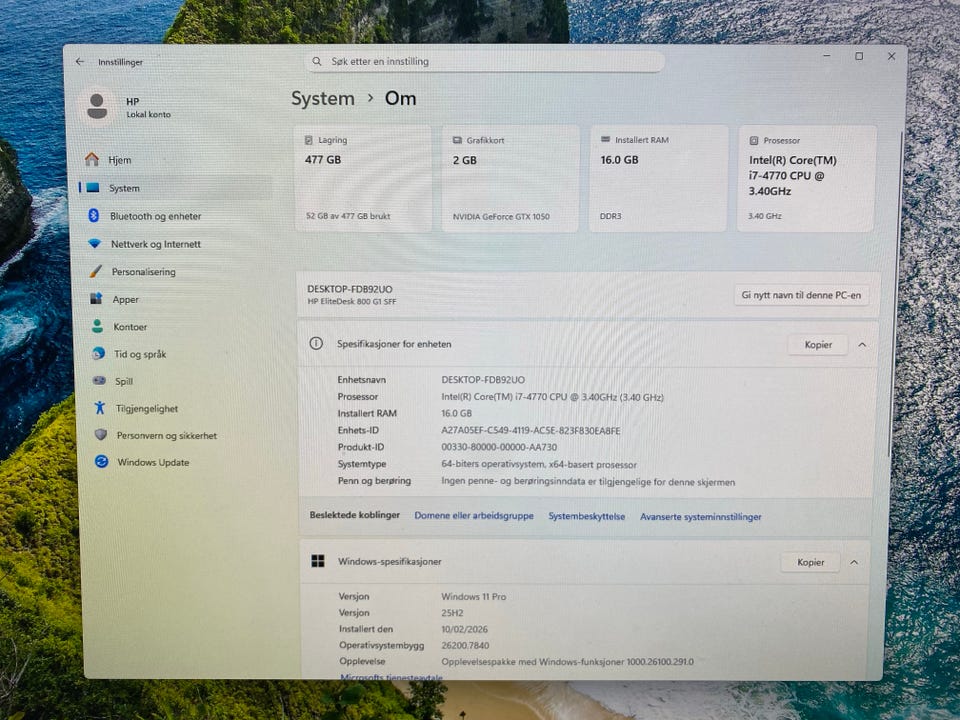Click the Hjem house icon
The height and width of the screenshot is (720, 960).
[92, 159]
